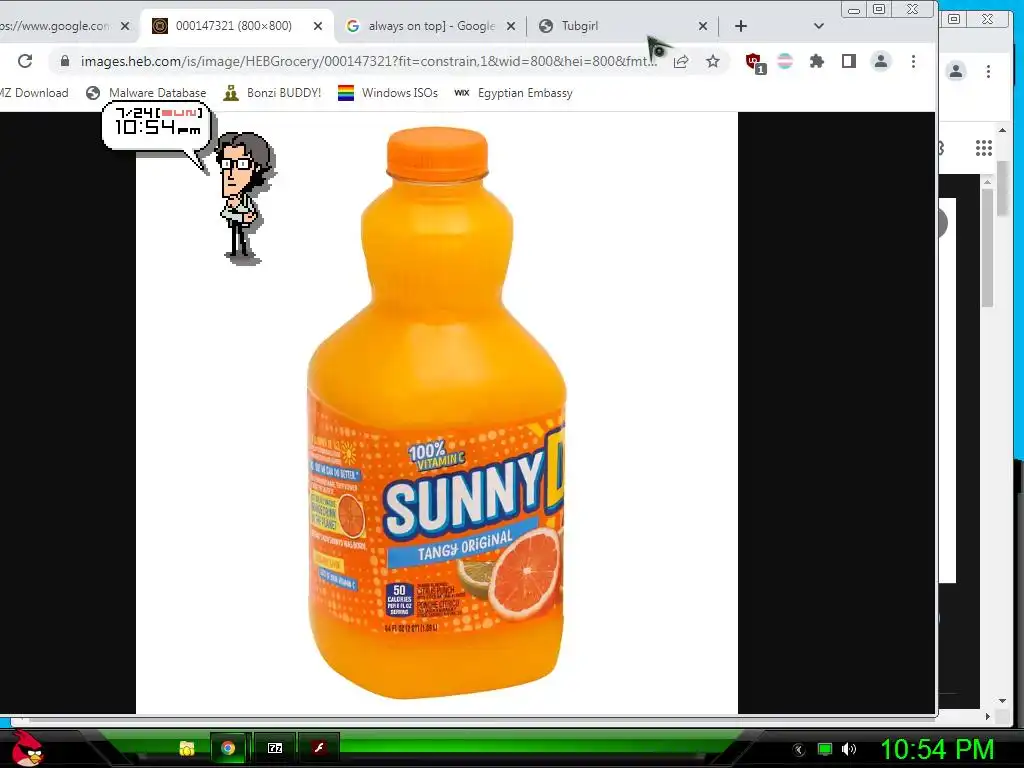Click the green monitor tray icon
Viewport: 1024px width, 768px height.
coord(825,749)
